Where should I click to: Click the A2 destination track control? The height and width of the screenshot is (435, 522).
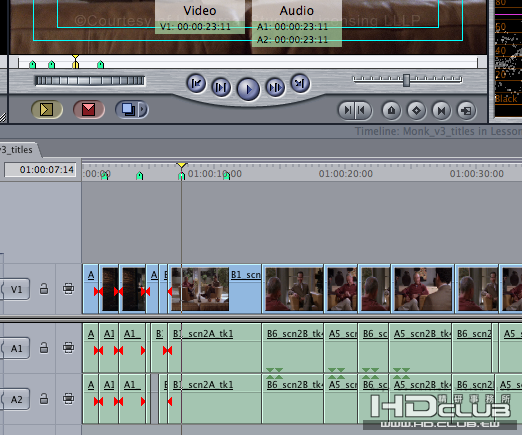point(16,399)
